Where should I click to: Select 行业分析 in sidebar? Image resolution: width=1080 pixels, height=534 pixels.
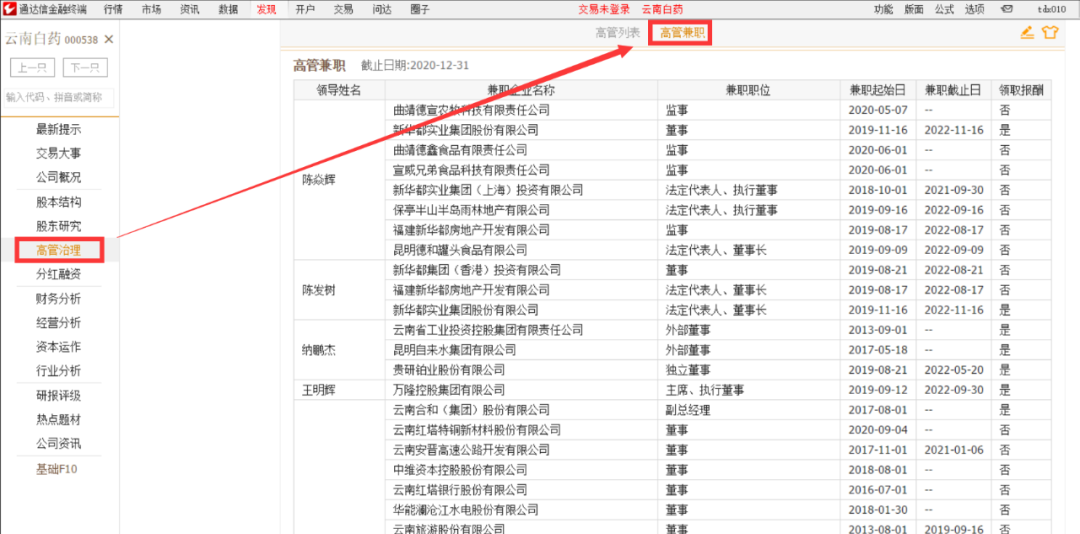59,371
